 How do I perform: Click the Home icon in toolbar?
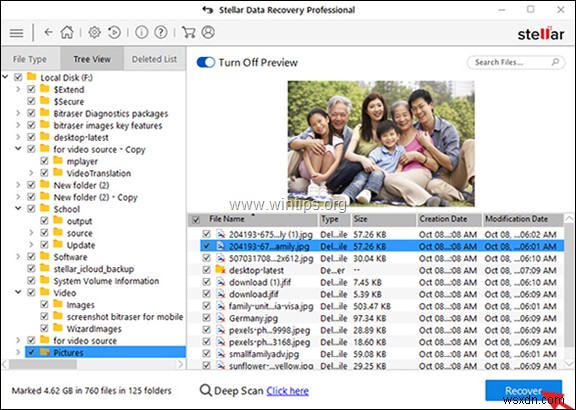(67, 32)
